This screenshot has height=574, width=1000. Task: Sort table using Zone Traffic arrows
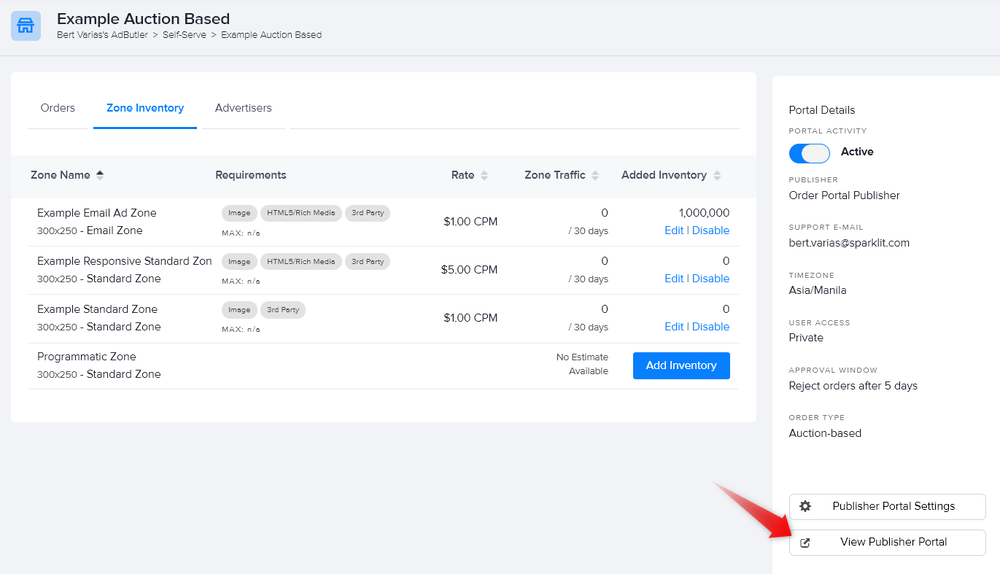click(595, 175)
